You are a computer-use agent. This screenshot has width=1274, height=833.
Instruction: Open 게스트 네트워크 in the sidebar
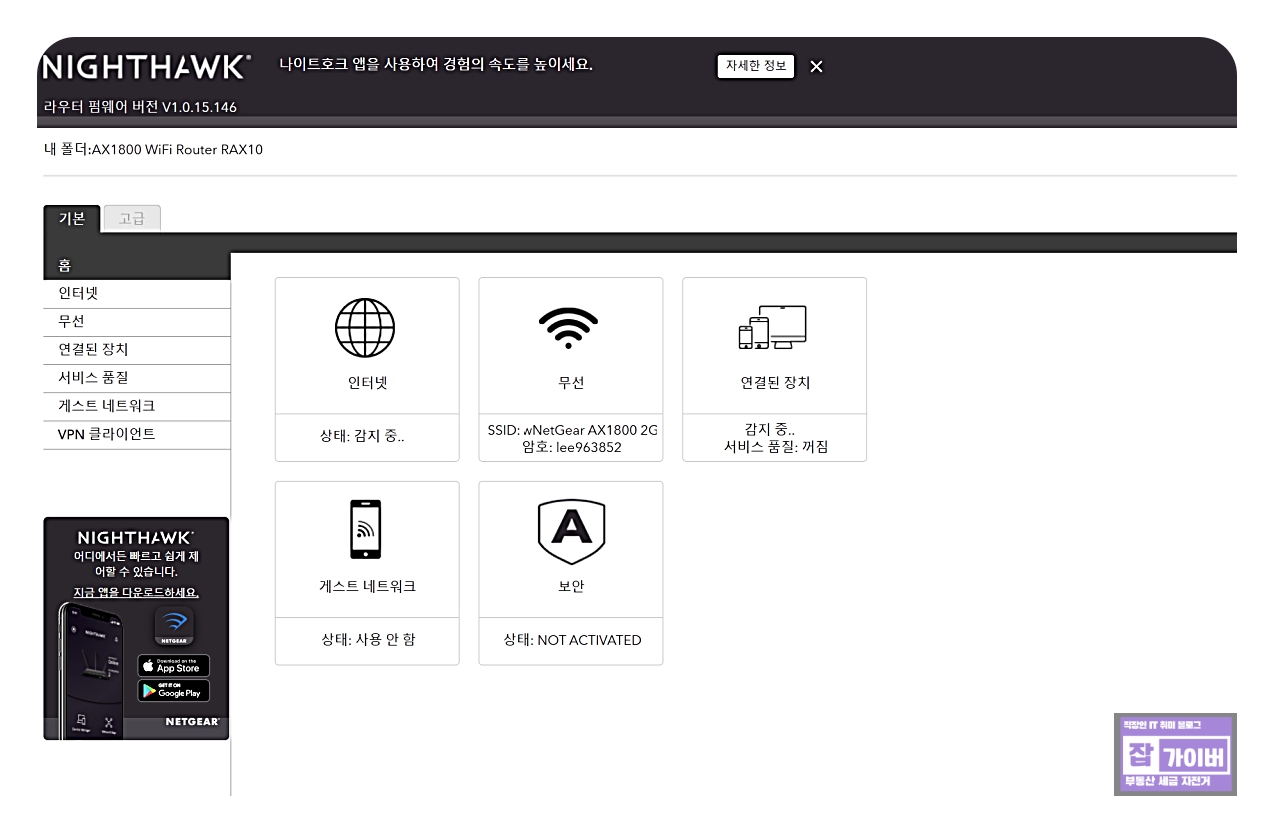[x=136, y=406]
